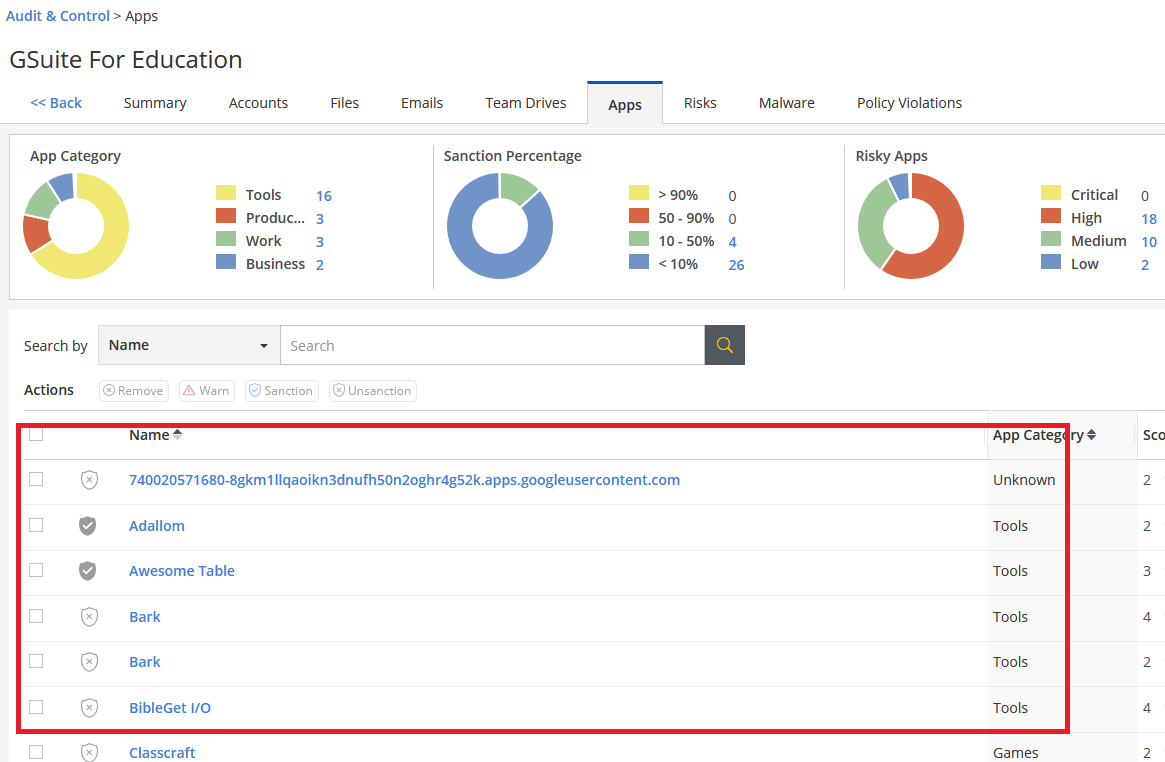Switch to the Risks tab

[x=700, y=103]
